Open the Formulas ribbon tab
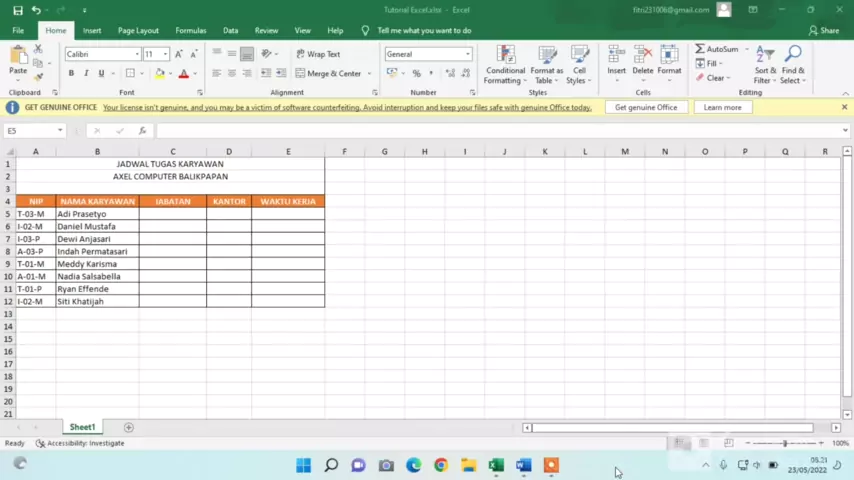 pyautogui.click(x=190, y=31)
